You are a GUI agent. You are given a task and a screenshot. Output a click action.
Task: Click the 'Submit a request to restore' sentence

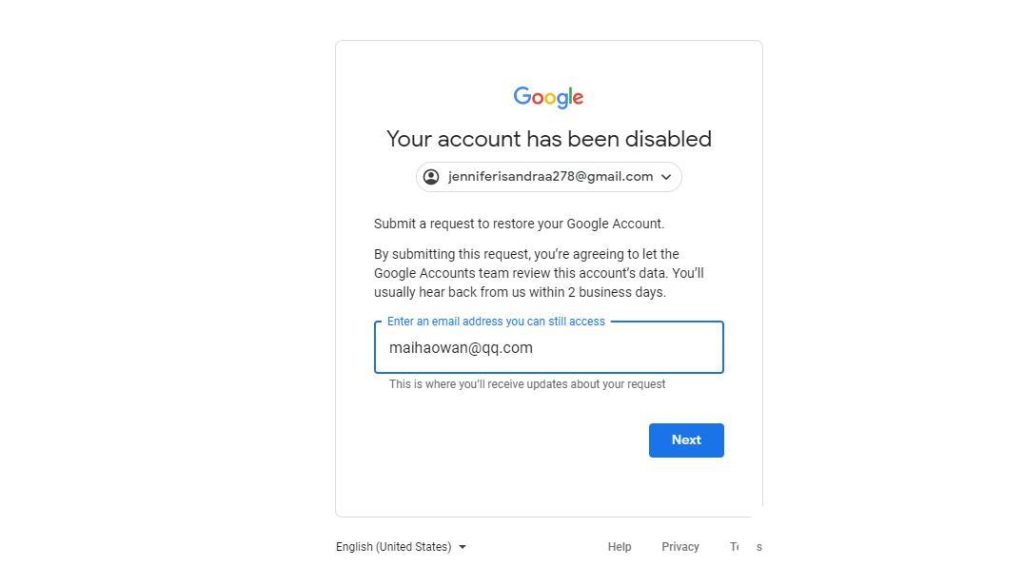[518, 224]
